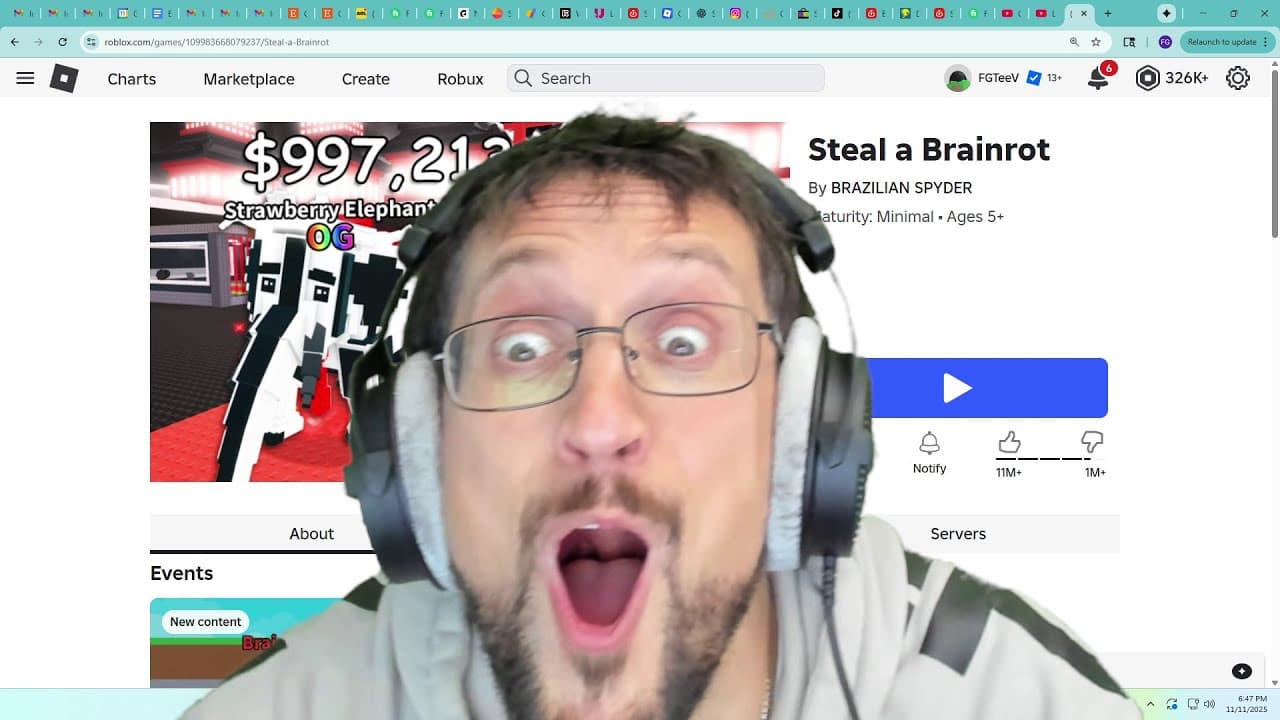1280x720 pixels.
Task: Open notifications bell with 6 badge
Action: 1099,78
